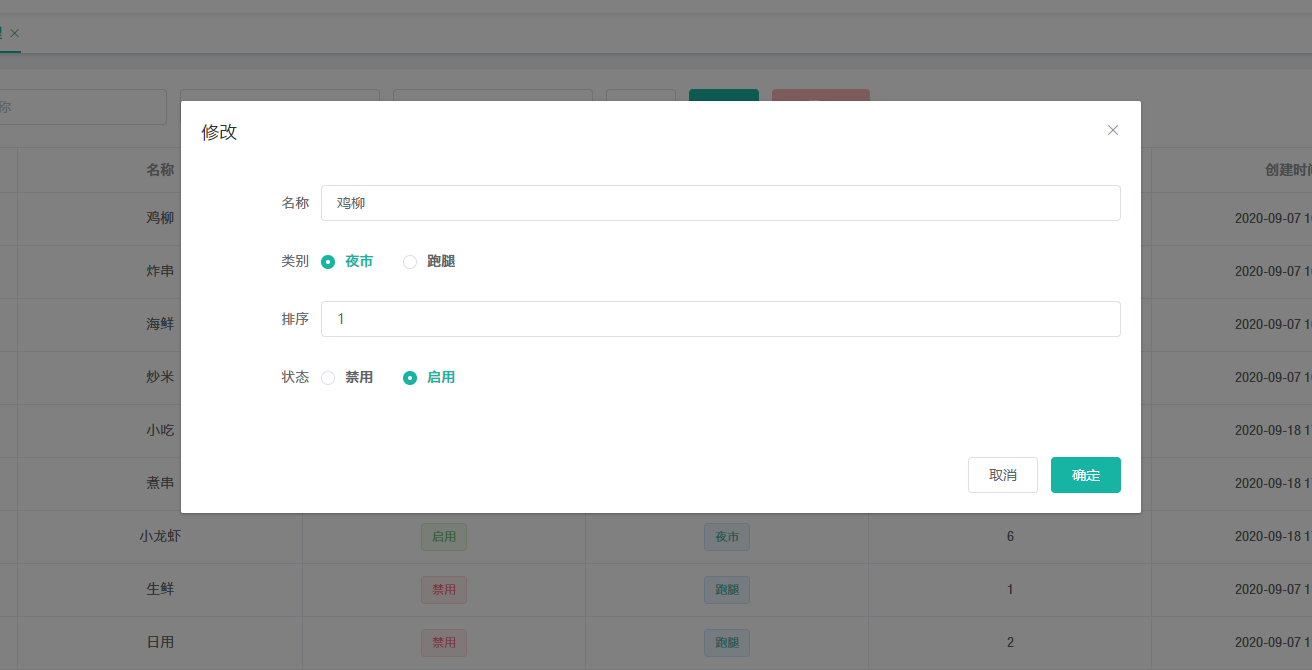Close the 修改 dialog with X icon

click(1112, 130)
